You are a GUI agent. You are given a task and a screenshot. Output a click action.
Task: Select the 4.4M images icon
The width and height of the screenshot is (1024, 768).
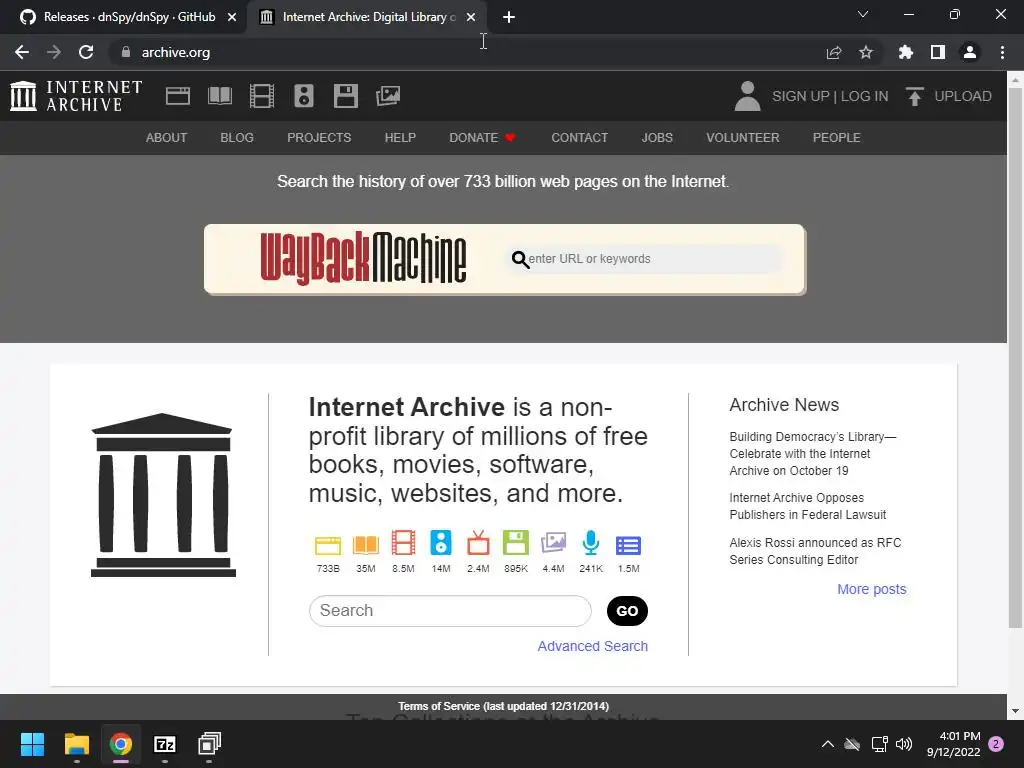click(x=553, y=543)
